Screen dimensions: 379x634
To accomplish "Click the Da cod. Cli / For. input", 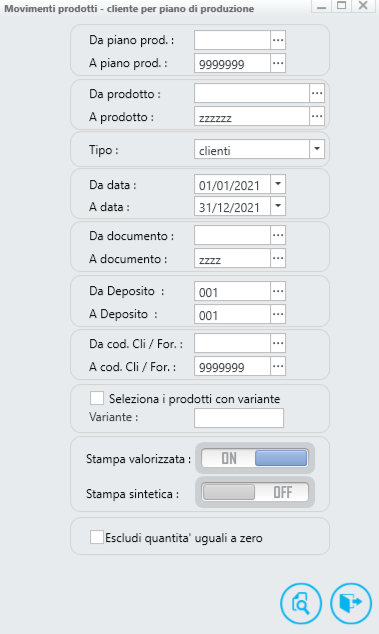I will (x=232, y=343).
